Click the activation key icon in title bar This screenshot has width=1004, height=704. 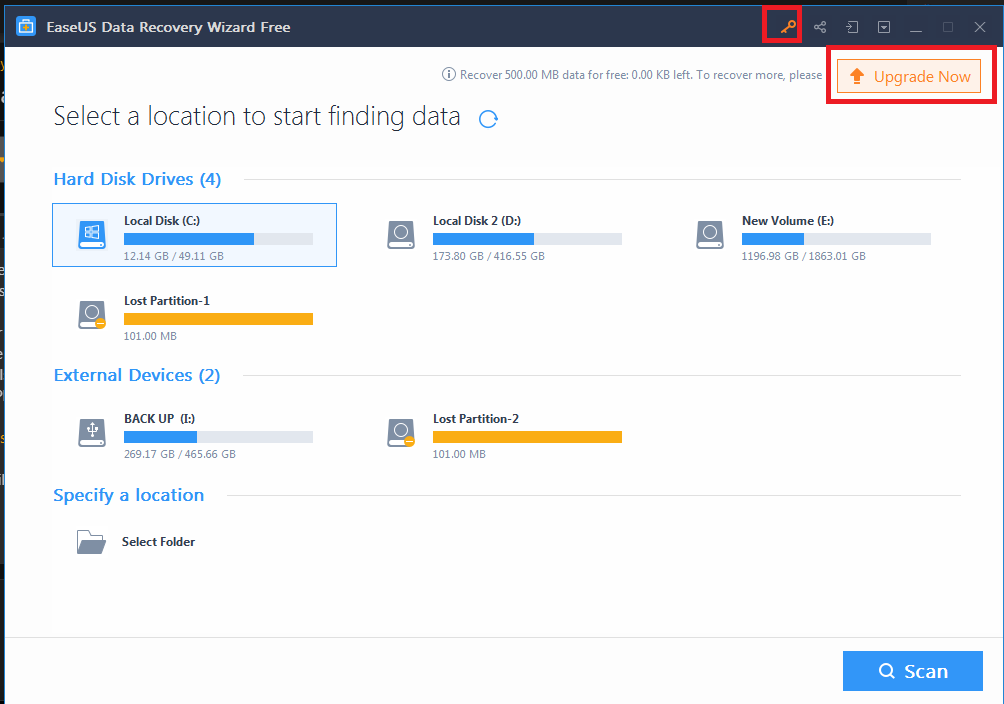click(x=788, y=27)
